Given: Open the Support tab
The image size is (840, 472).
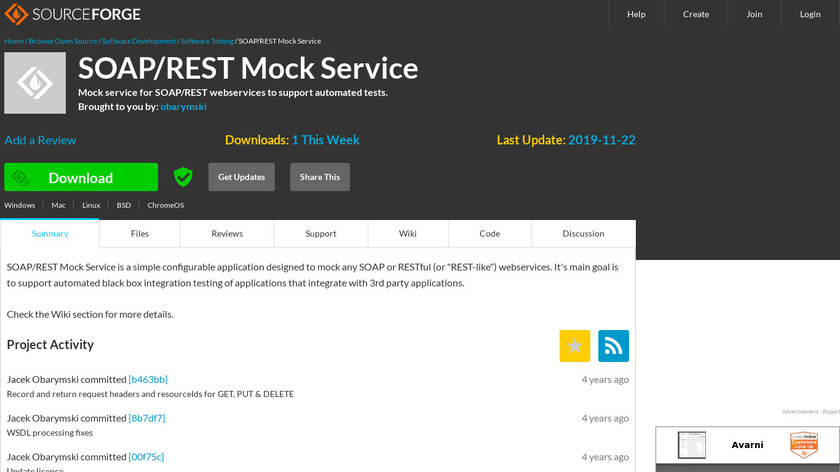Looking at the screenshot, I should 321,234.
